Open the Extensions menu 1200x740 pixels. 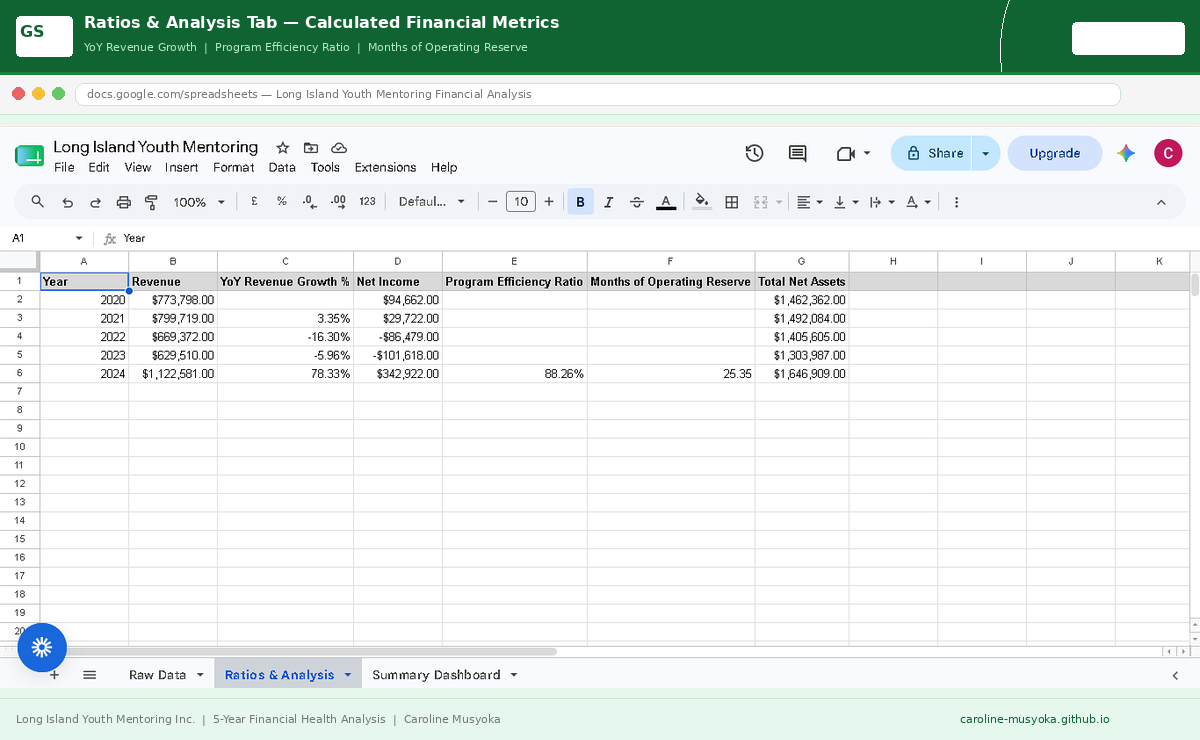click(385, 167)
